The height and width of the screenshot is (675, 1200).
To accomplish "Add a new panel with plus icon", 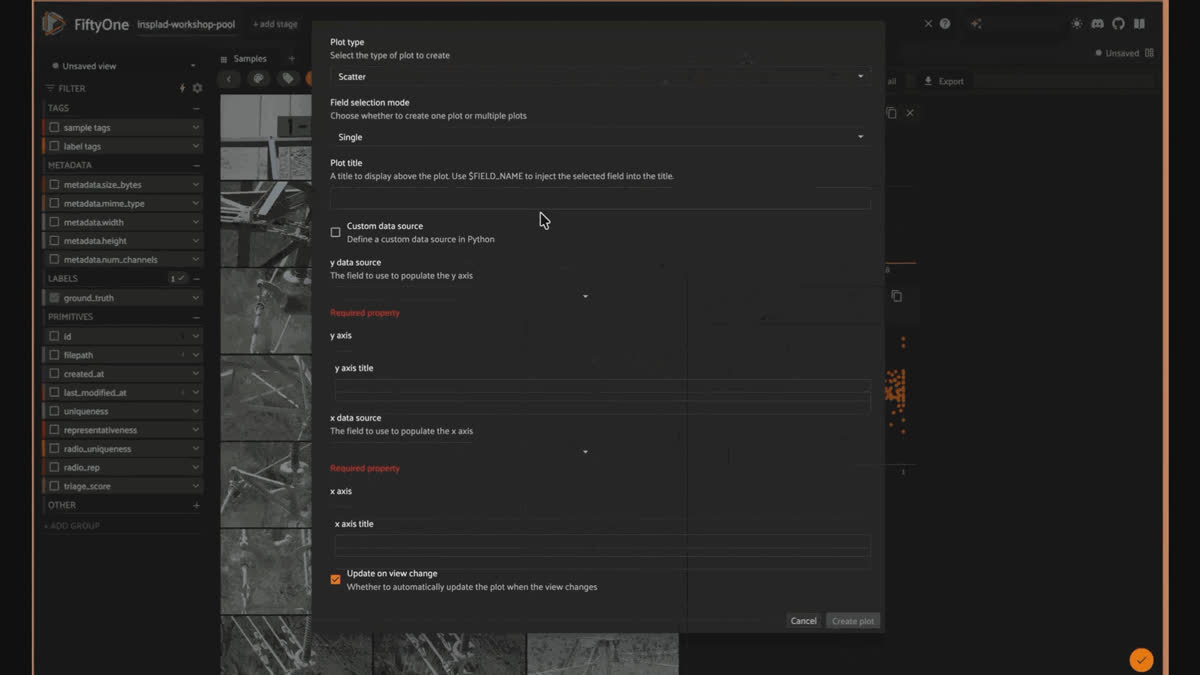I will [291, 59].
